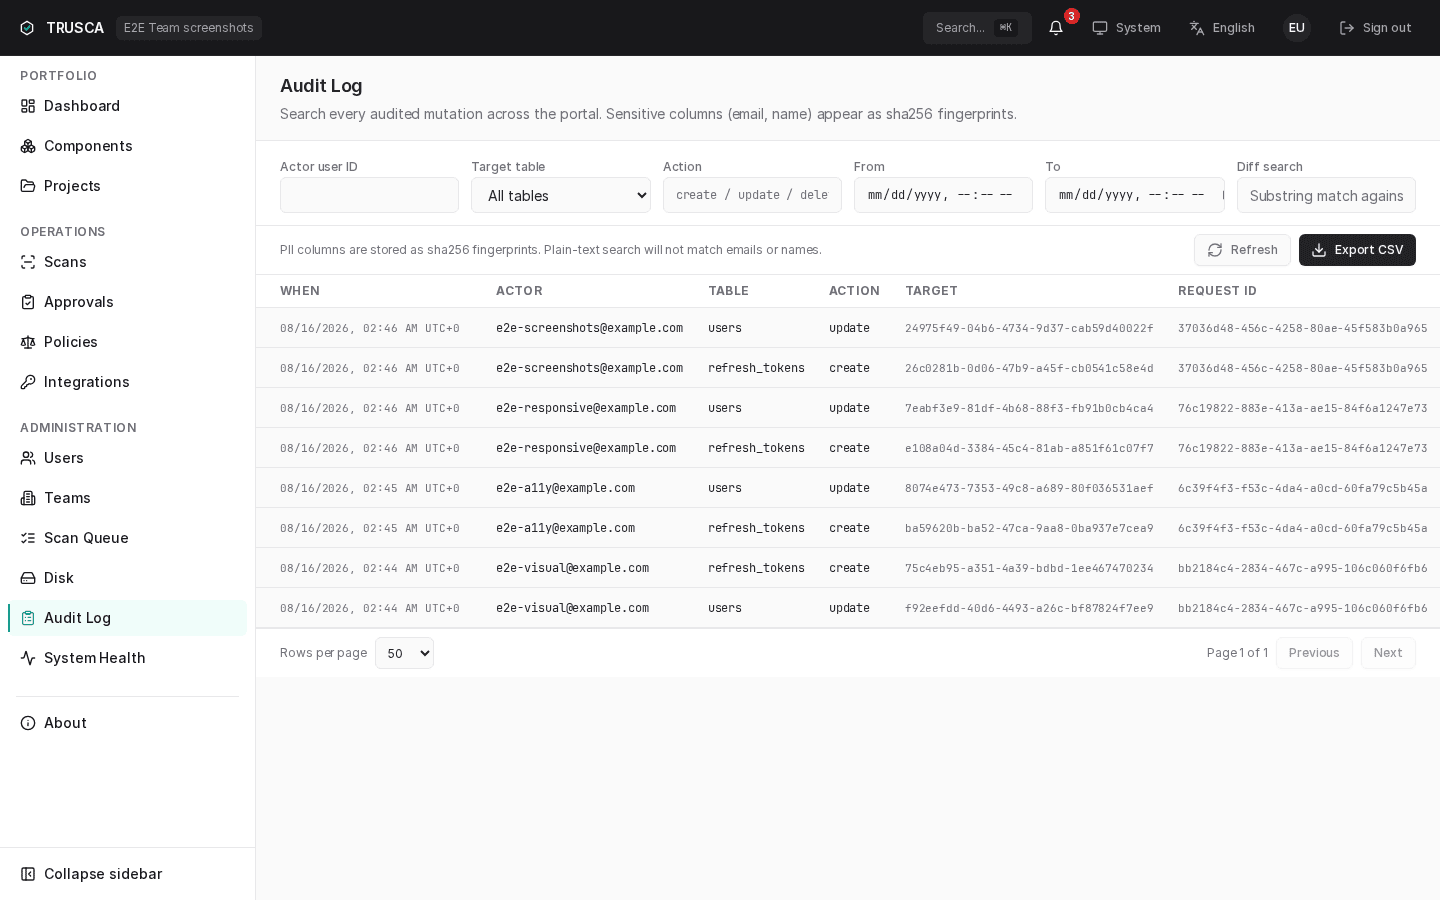The width and height of the screenshot is (1440, 900).
Task: Click the Dashboard sidebar icon
Action: 28,106
